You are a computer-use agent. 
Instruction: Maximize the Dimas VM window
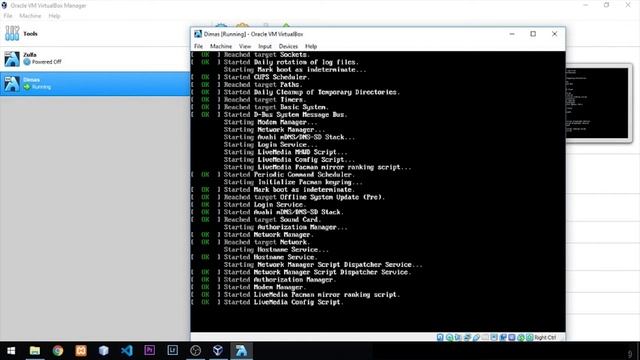[533, 34]
